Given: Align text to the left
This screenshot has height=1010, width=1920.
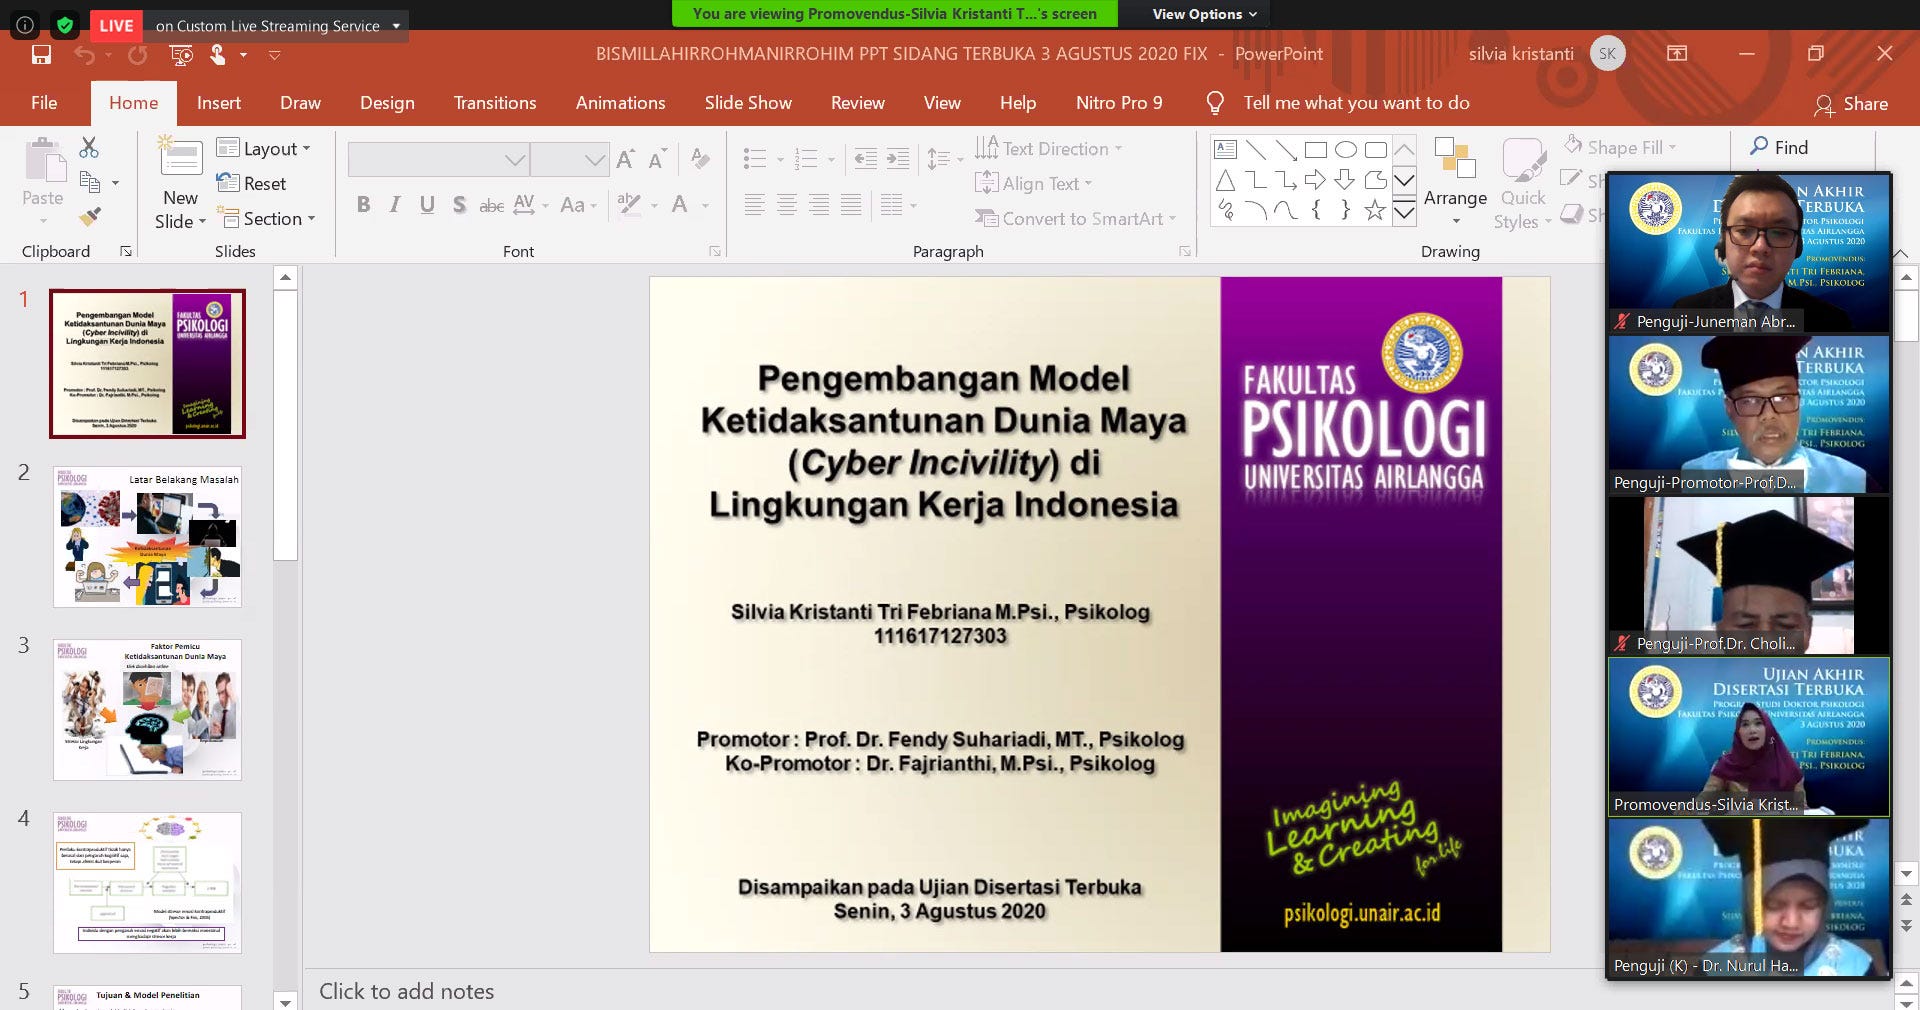Looking at the screenshot, I should coord(755,205).
